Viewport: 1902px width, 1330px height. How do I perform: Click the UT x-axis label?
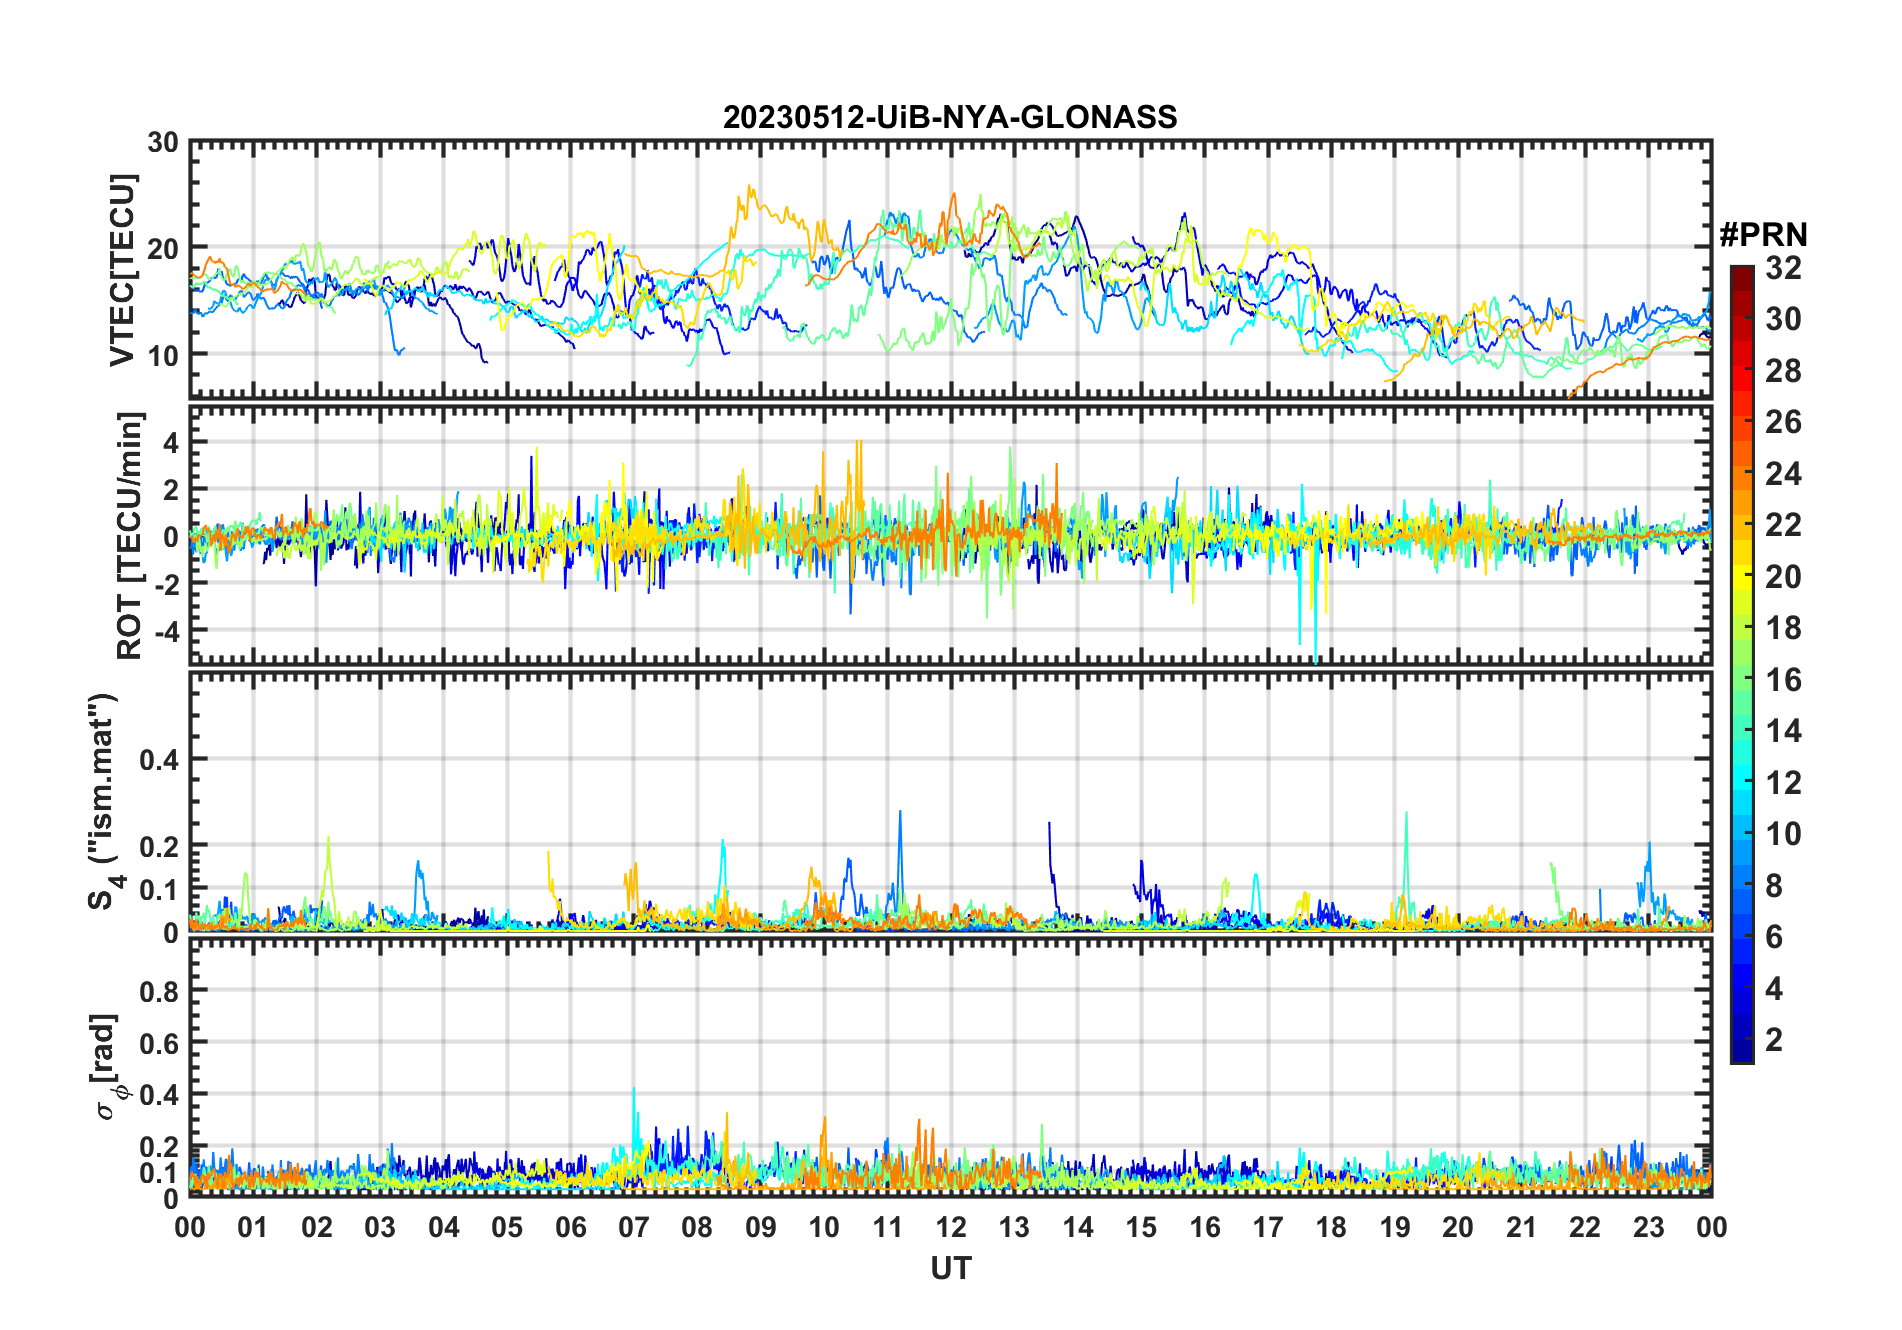pos(950,1269)
